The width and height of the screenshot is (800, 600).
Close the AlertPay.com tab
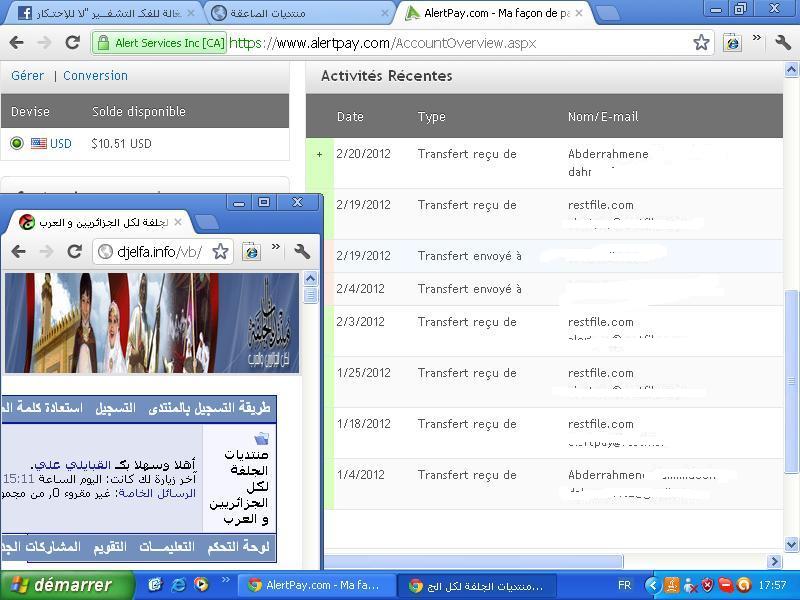[579, 13]
